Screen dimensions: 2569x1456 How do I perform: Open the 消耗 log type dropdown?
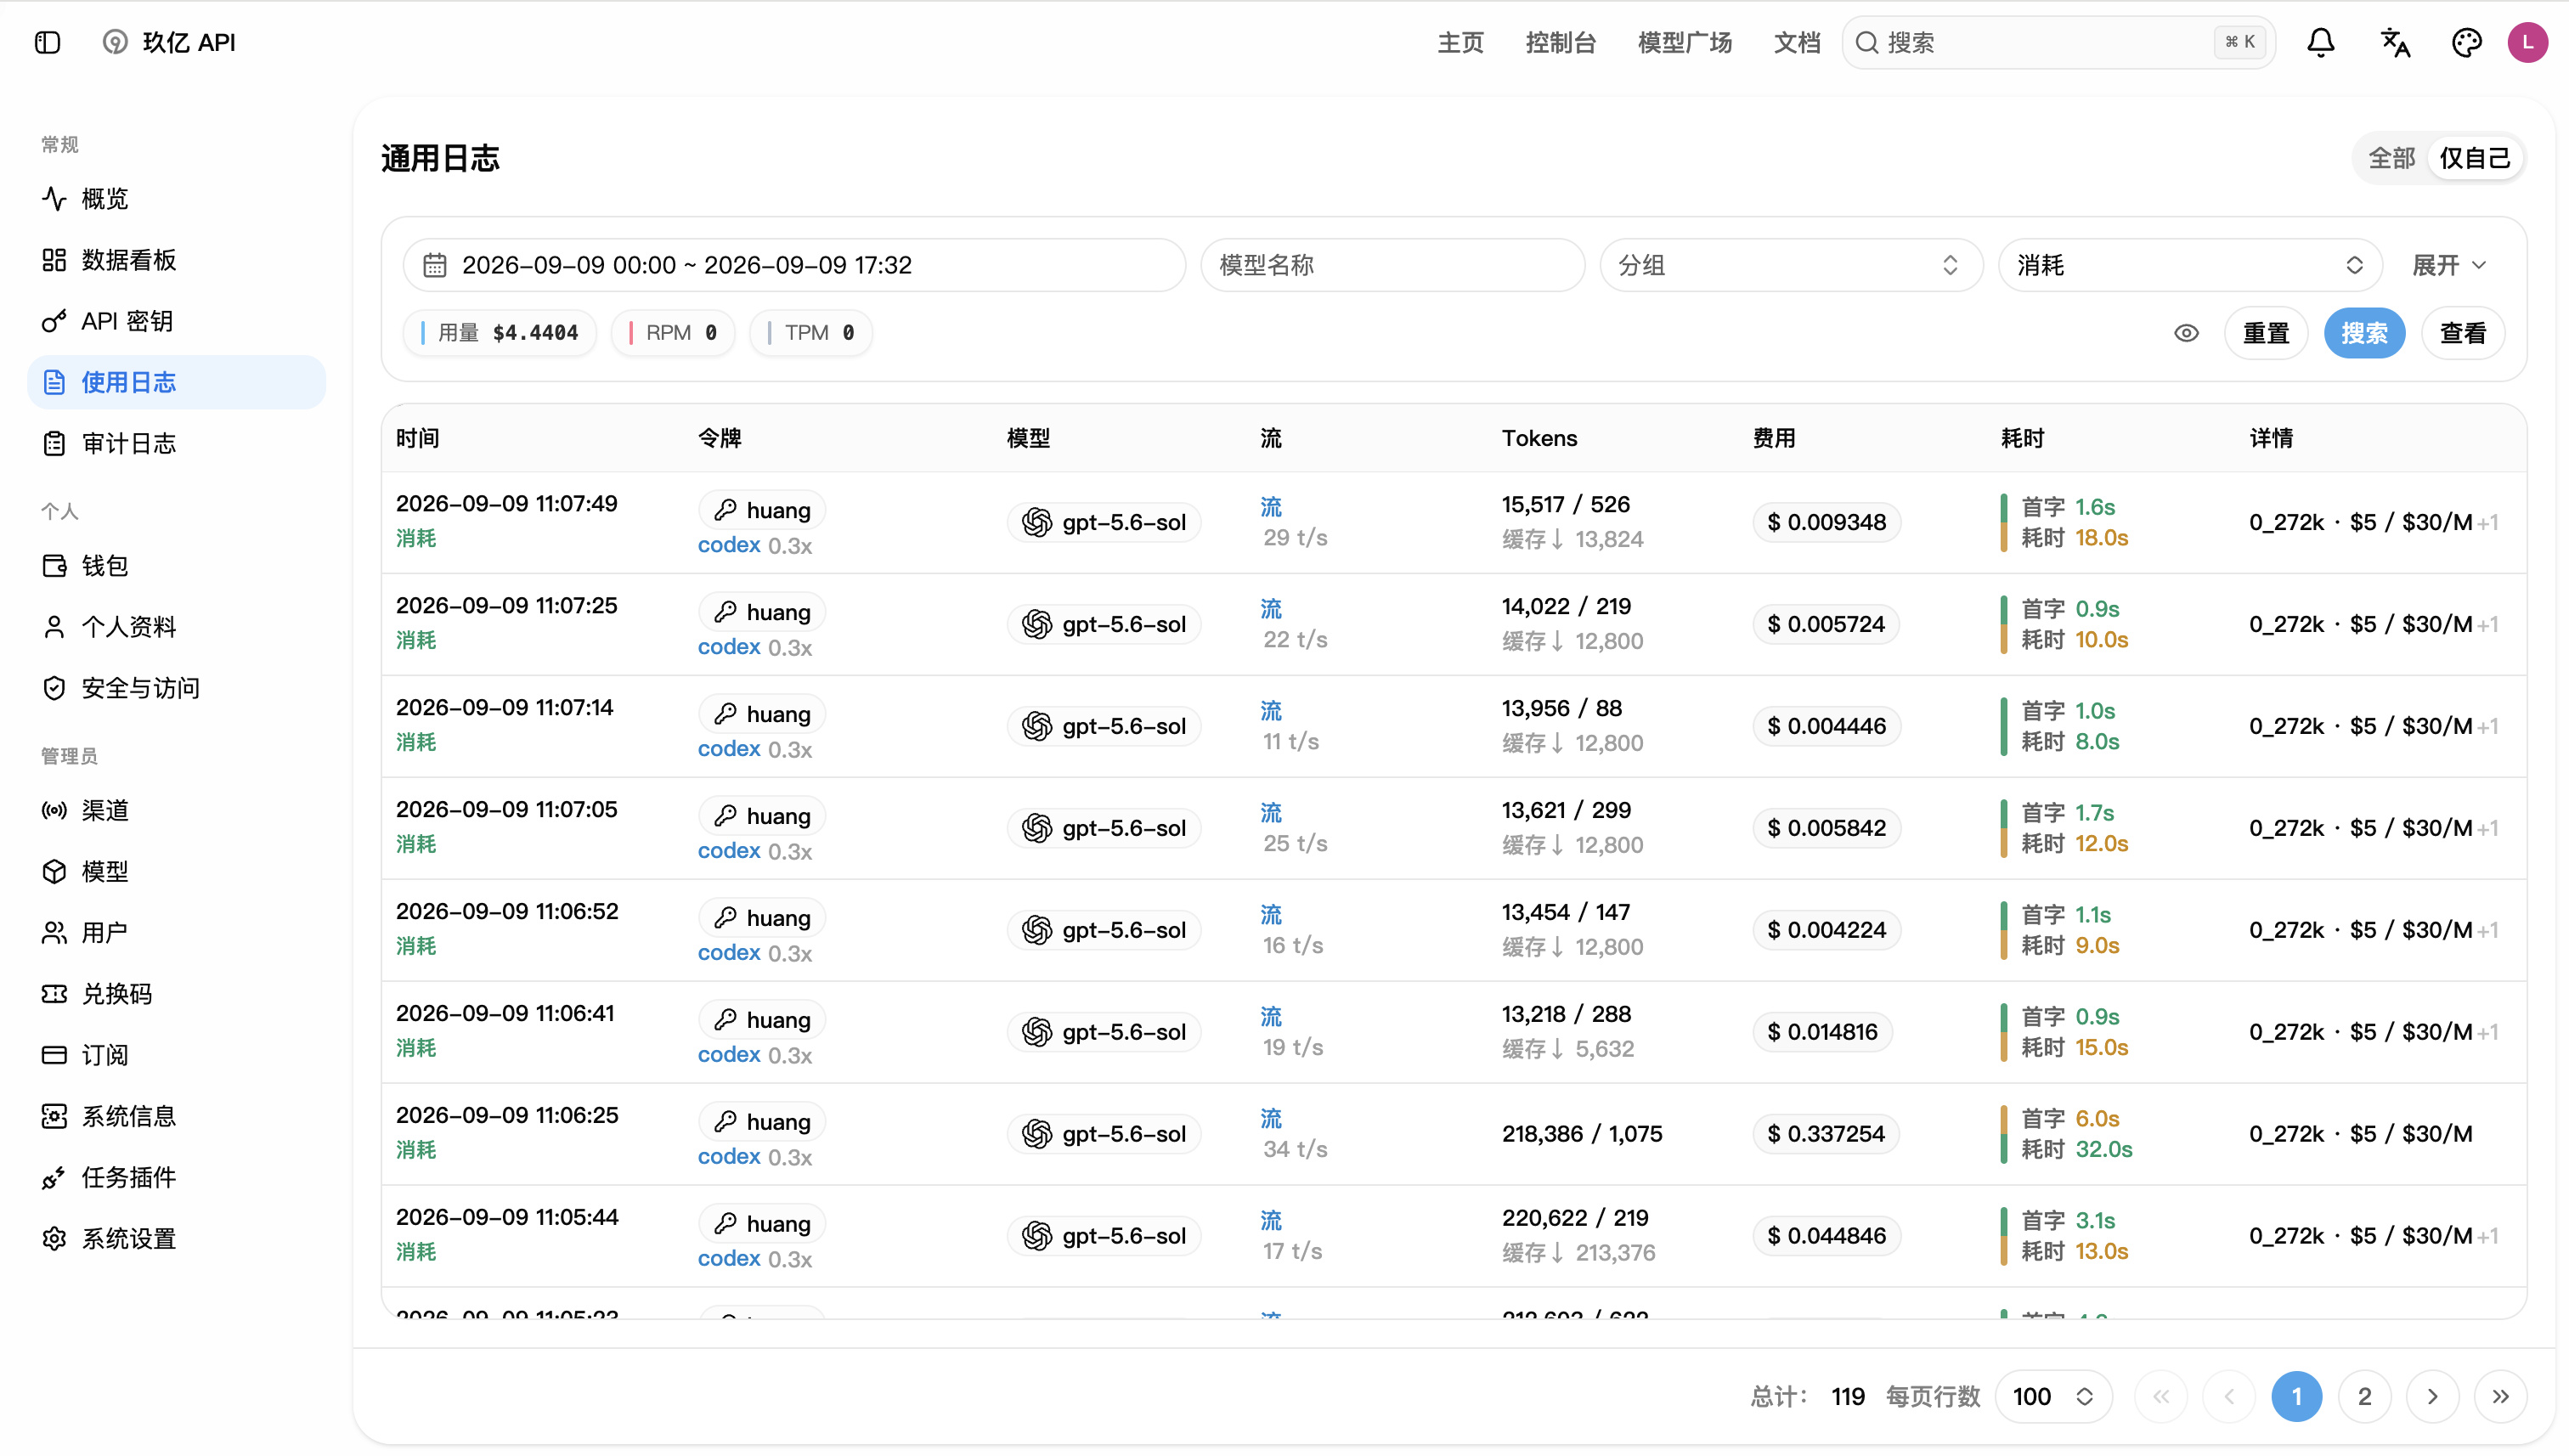pyautogui.click(x=2190, y=265)
